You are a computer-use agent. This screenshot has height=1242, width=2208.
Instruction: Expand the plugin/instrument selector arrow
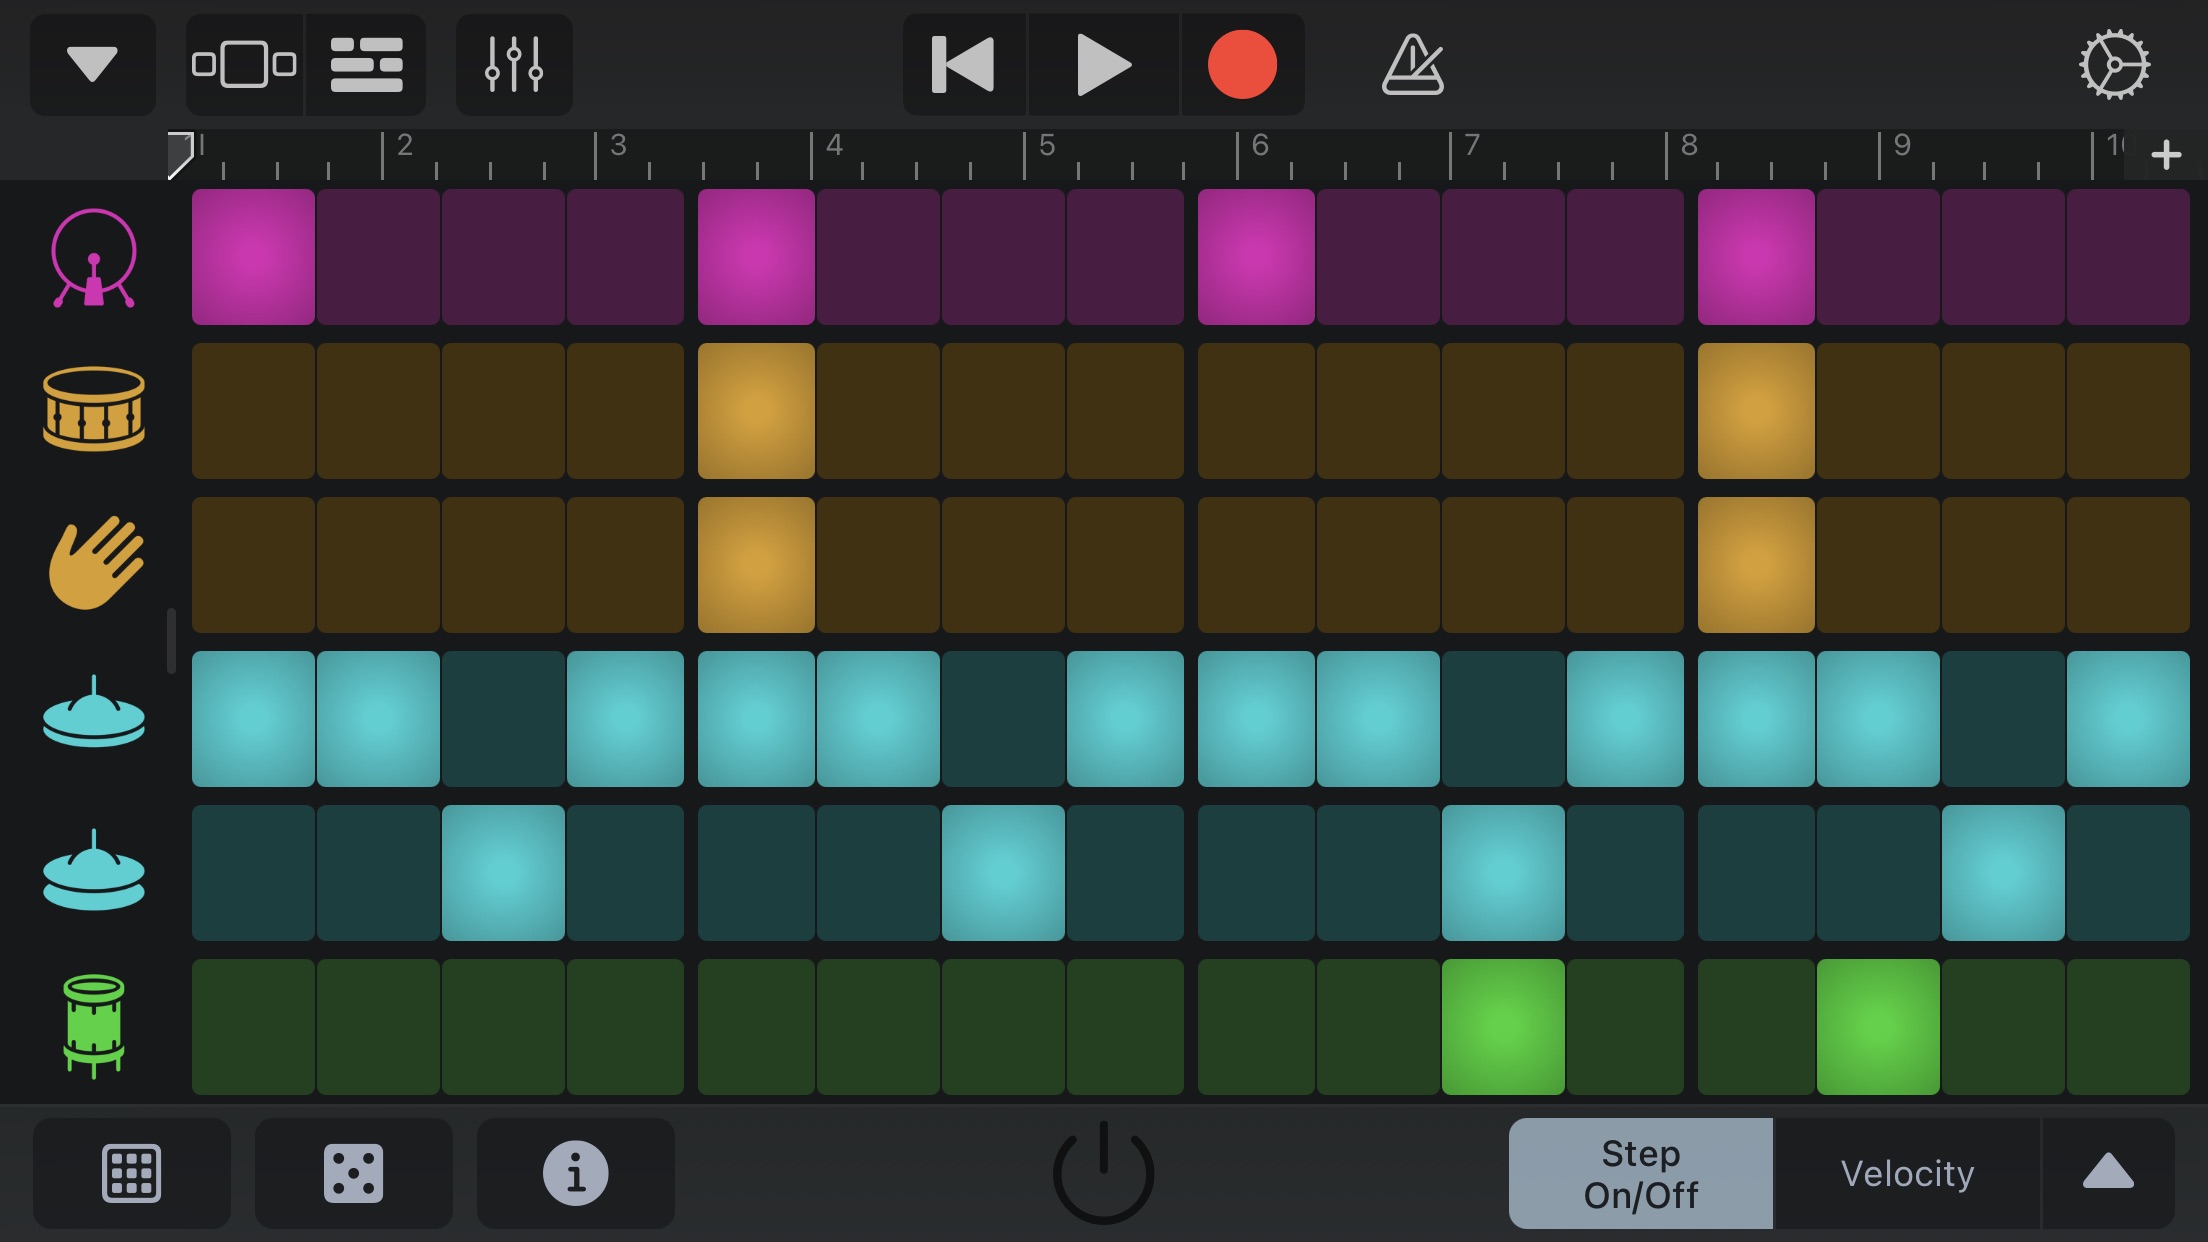point(85,64)
